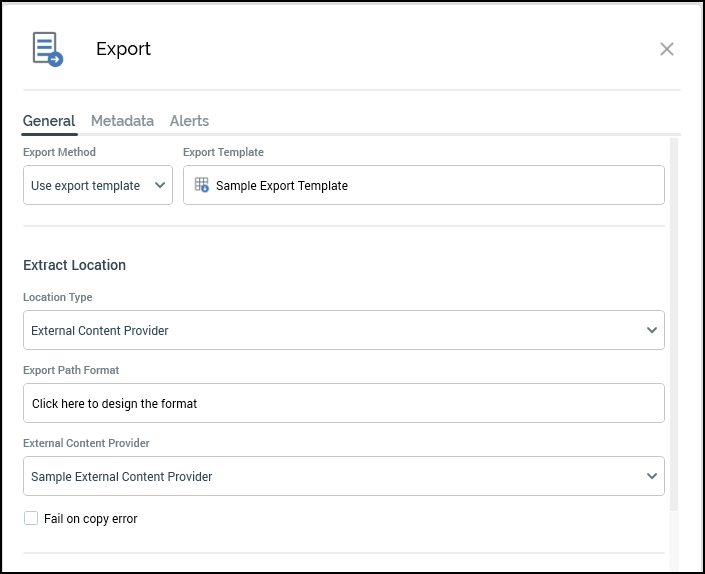Close the Export dialog with X

667,49
